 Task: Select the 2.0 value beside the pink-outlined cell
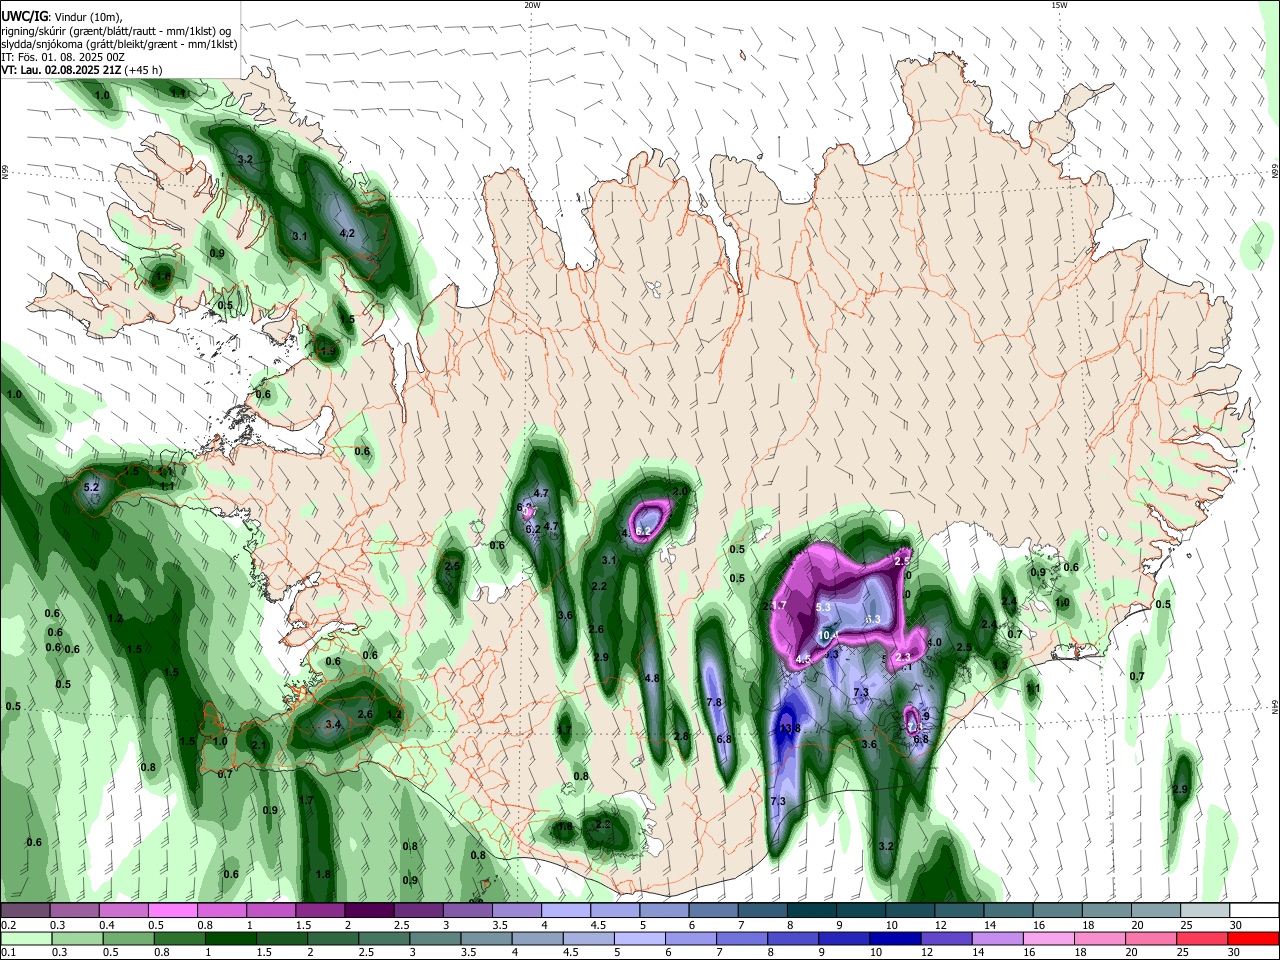point(680,492)
